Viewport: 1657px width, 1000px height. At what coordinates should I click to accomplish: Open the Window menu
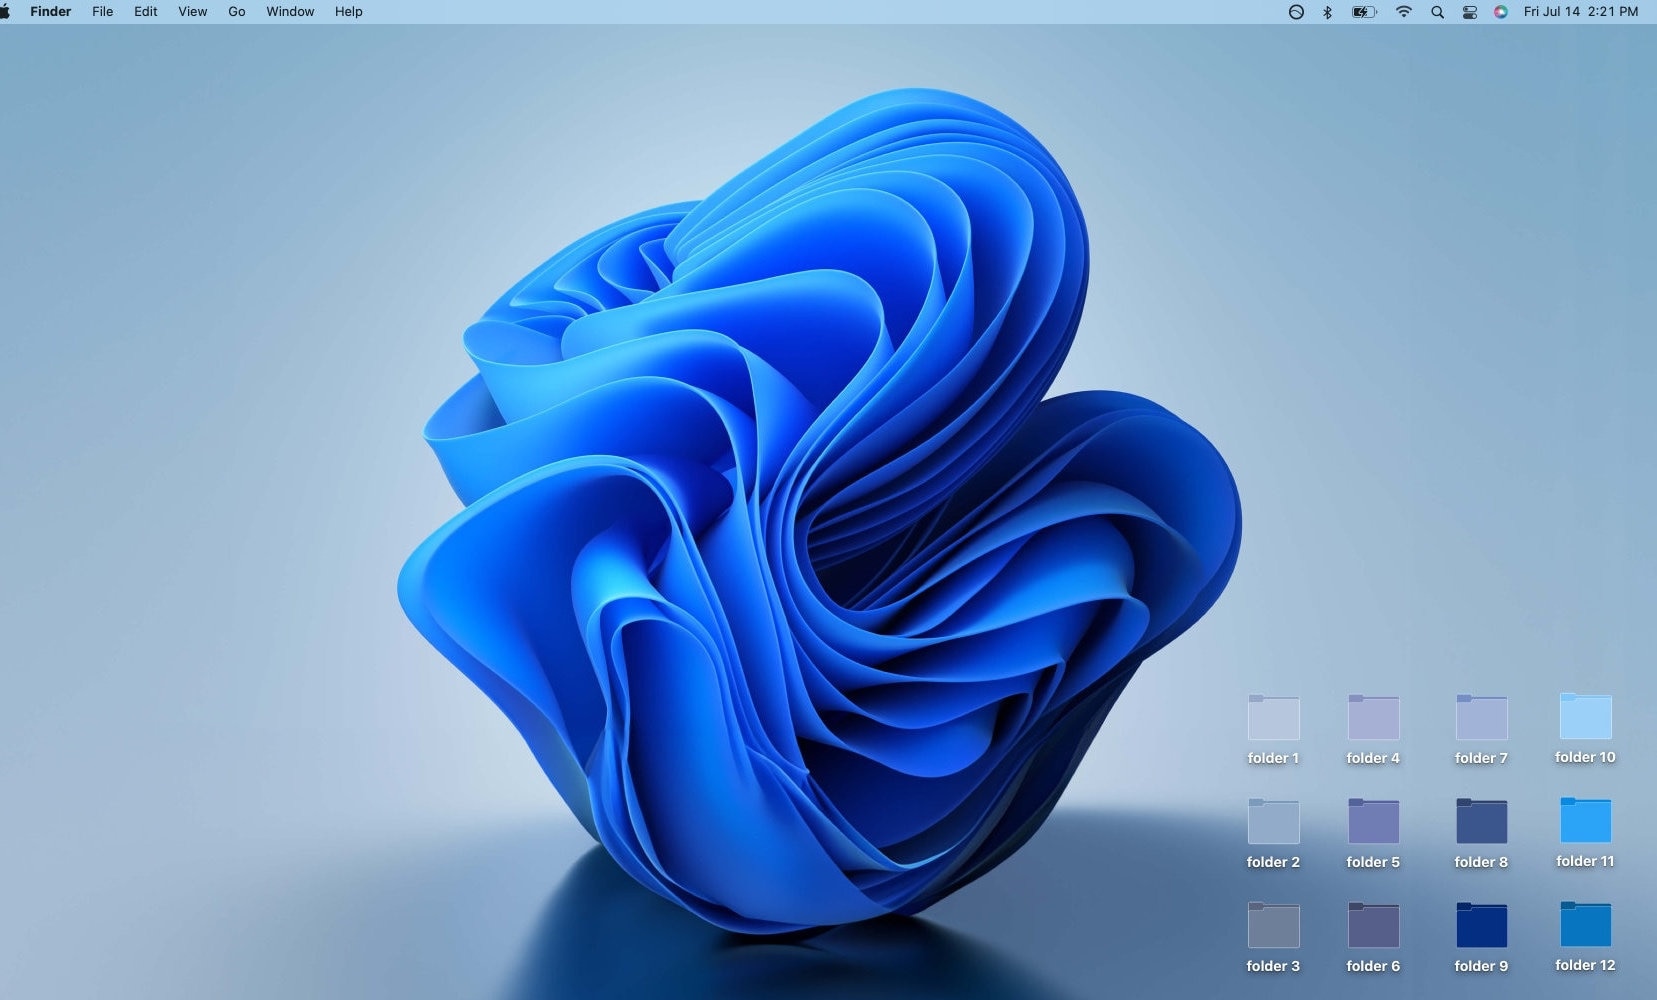[x=289, y=11]
